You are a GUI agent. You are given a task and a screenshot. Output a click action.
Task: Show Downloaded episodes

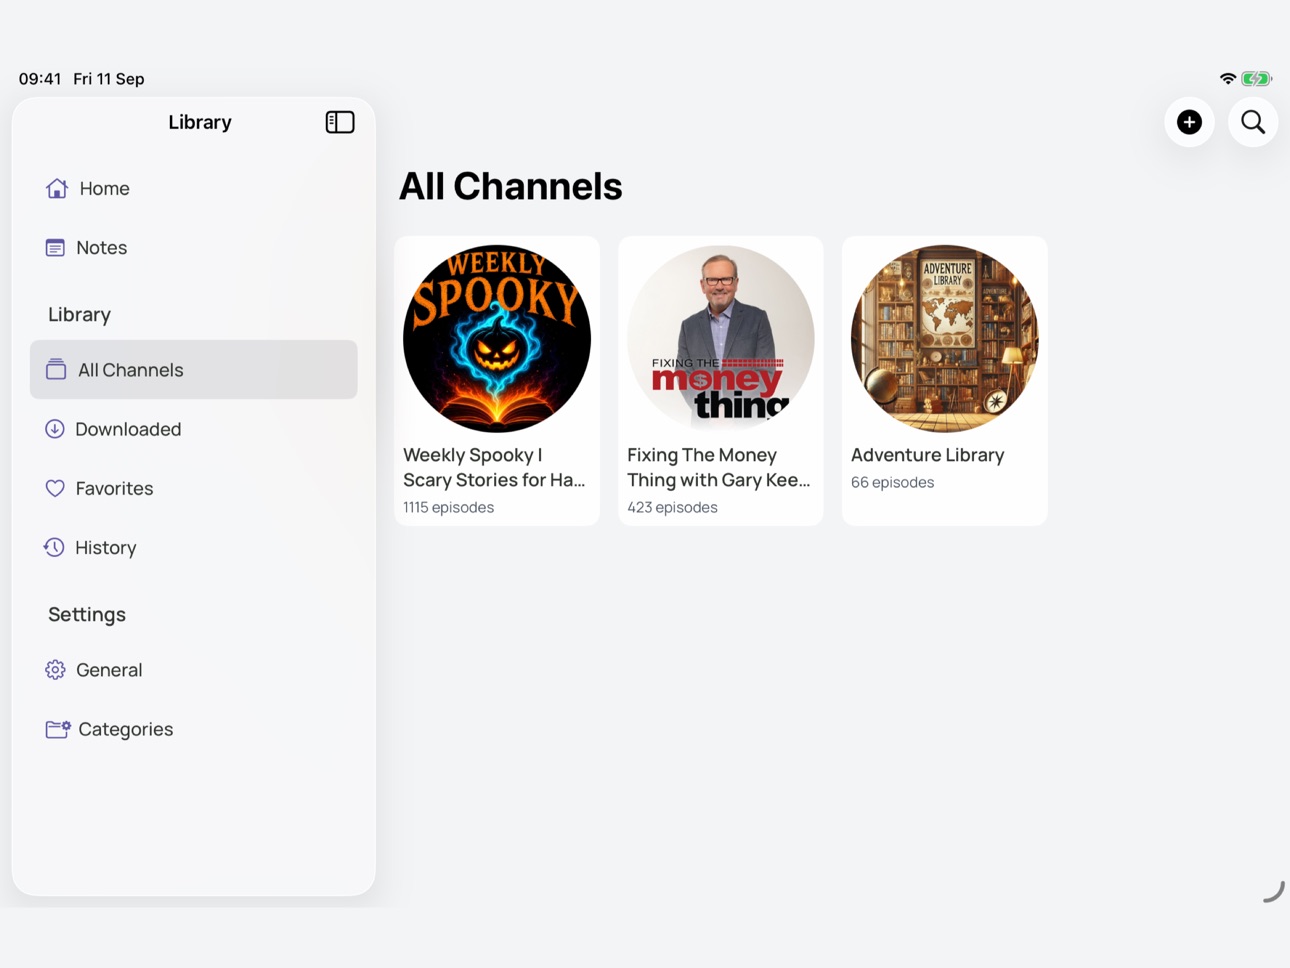(x=193, y=429)
